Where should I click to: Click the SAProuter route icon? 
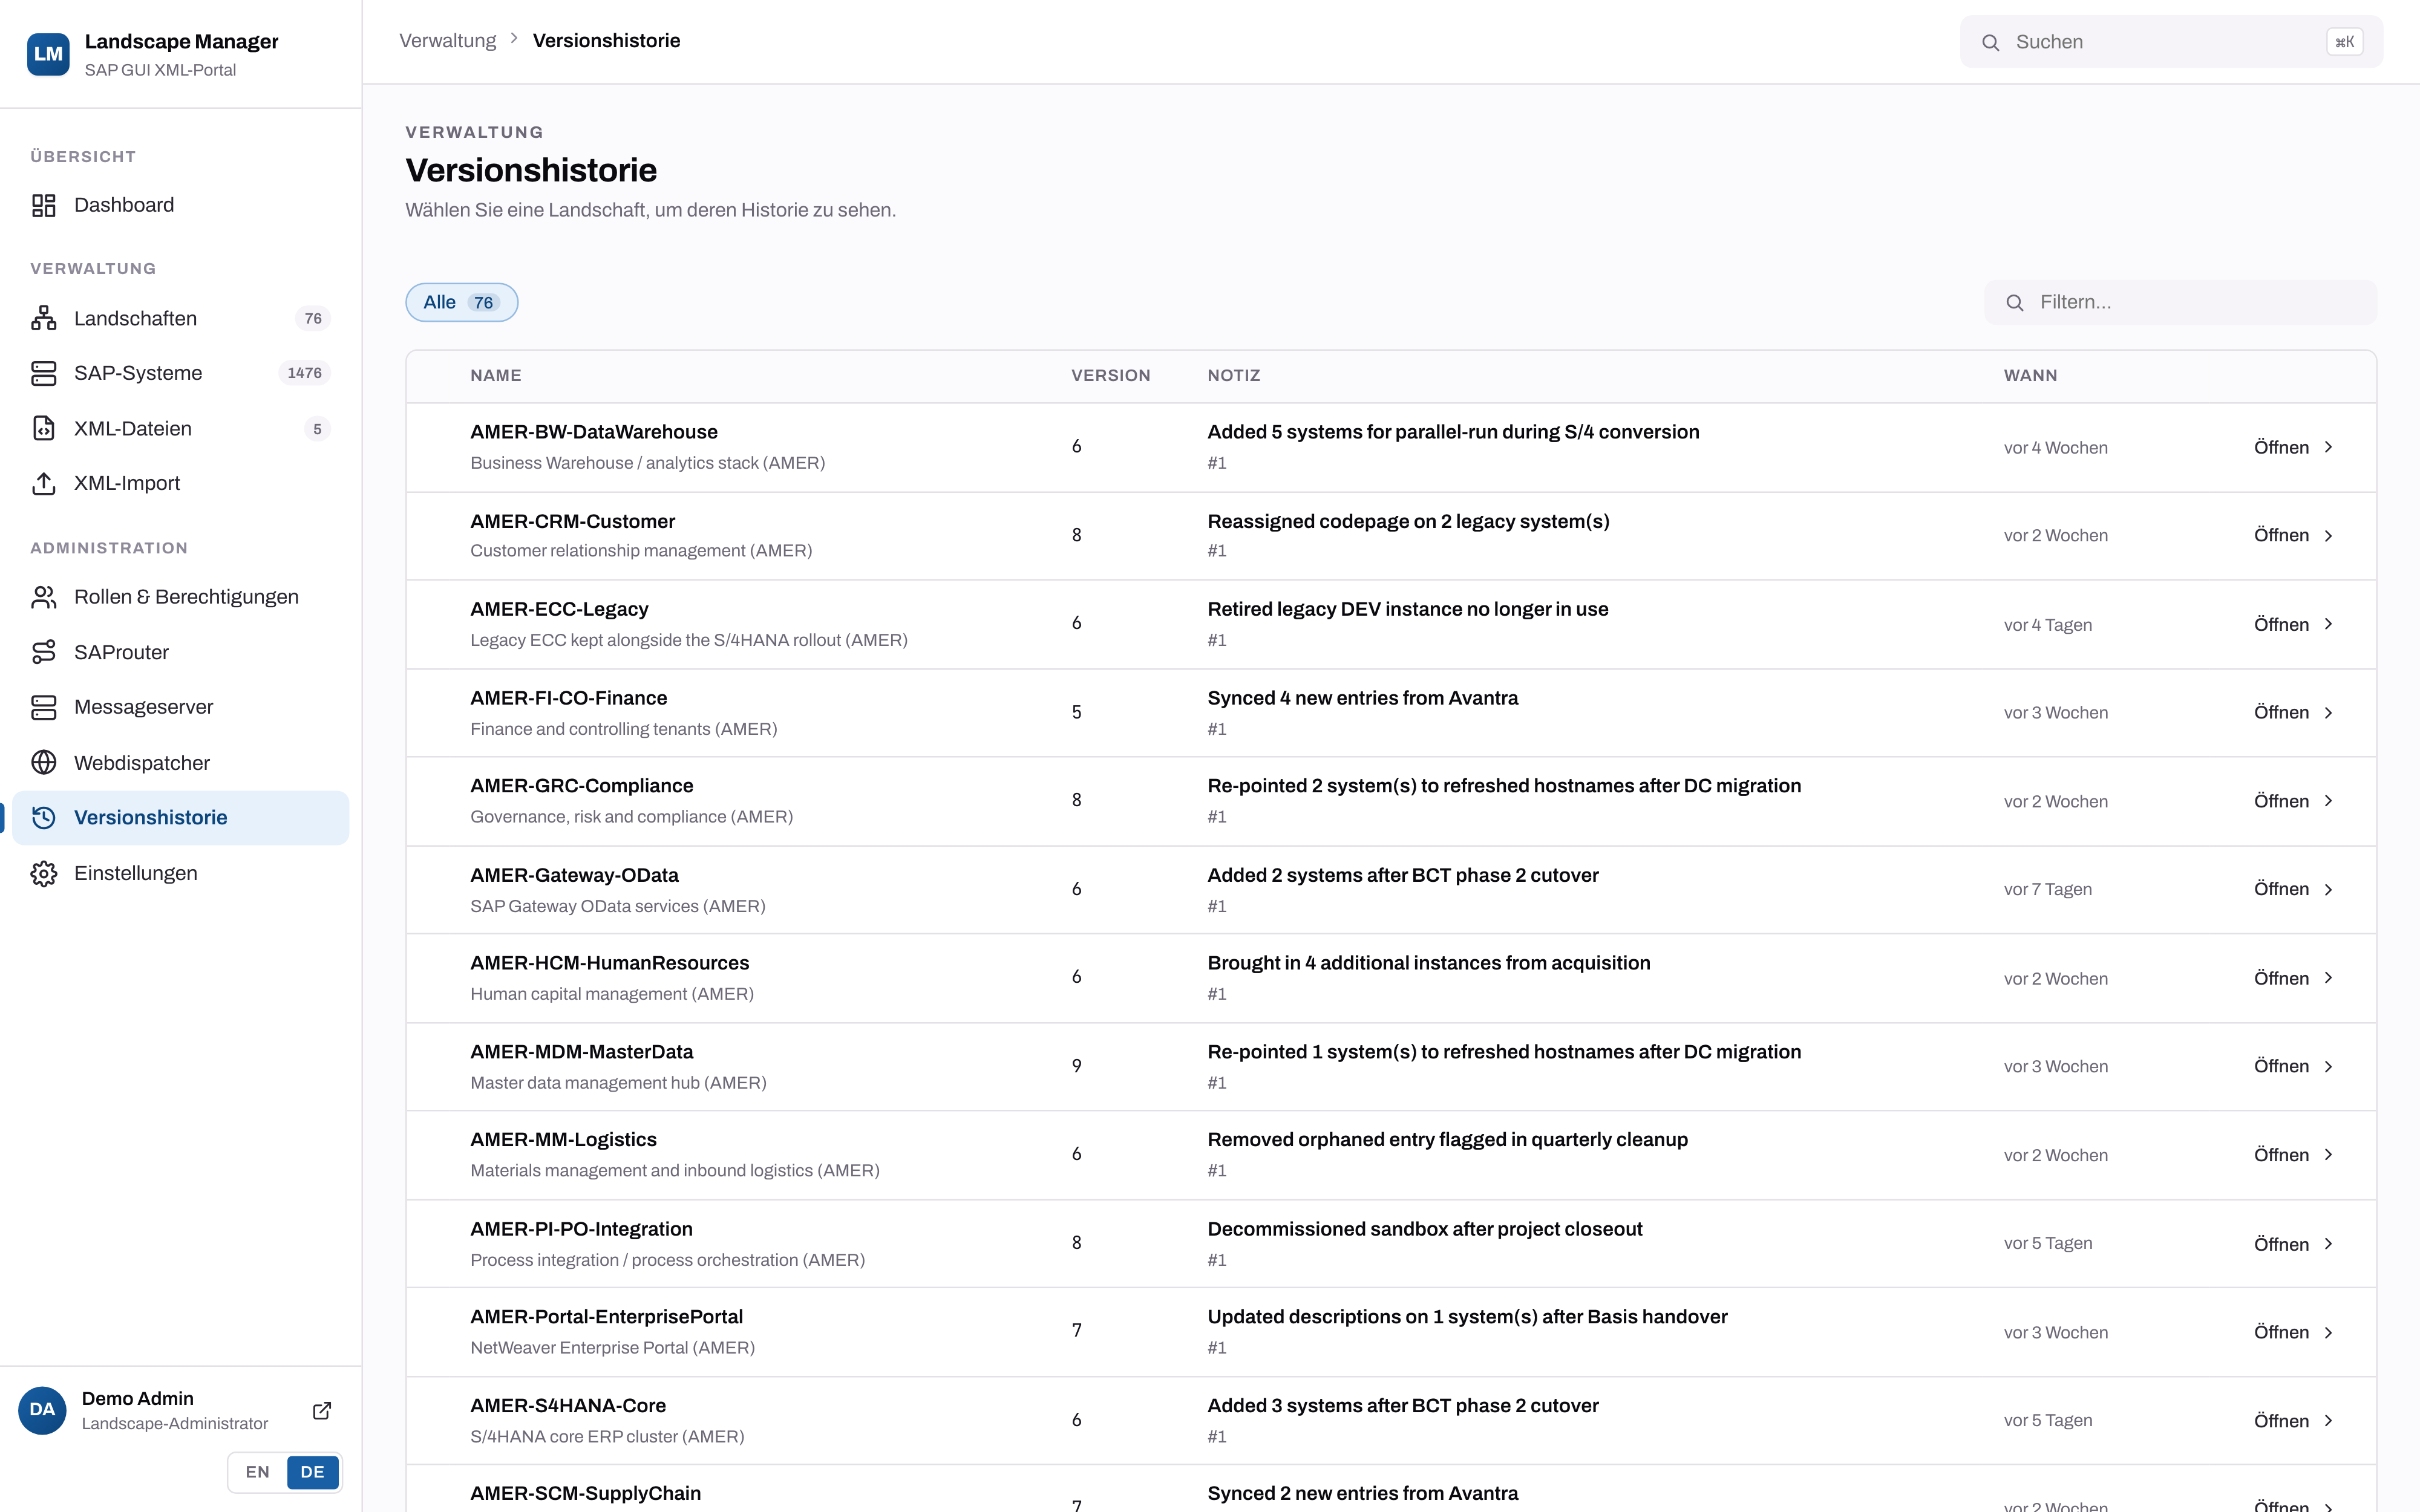pos(44,652)
